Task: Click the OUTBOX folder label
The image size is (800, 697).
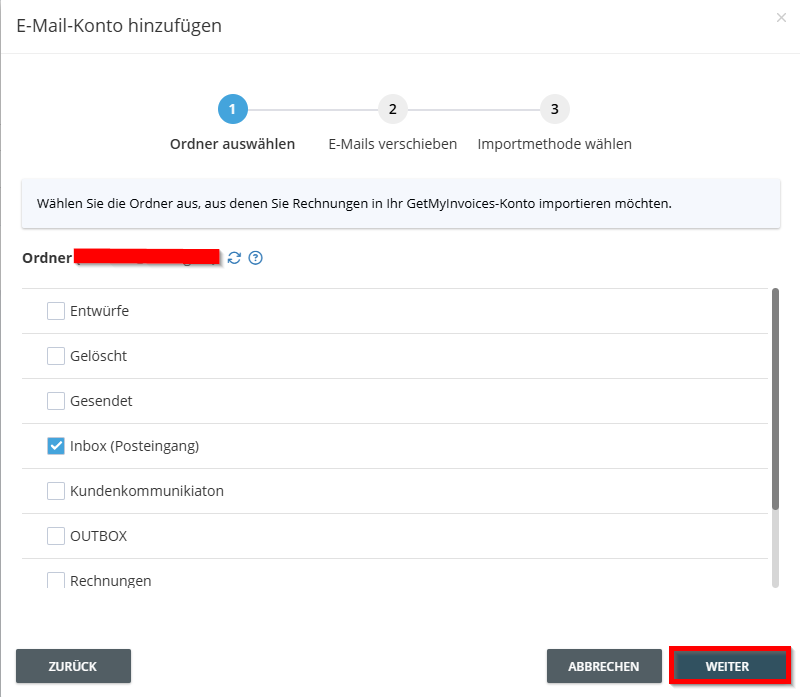Action: [98, 536]
